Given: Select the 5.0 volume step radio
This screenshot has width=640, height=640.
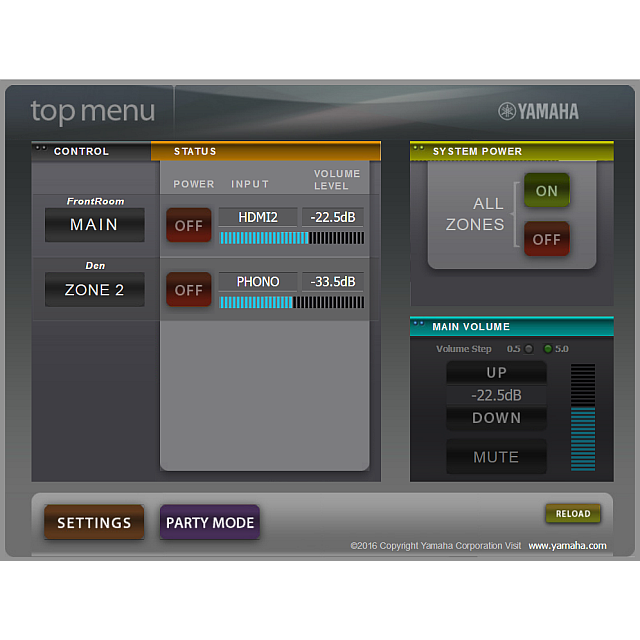Looking at the screenshot, I should (547, 349).
